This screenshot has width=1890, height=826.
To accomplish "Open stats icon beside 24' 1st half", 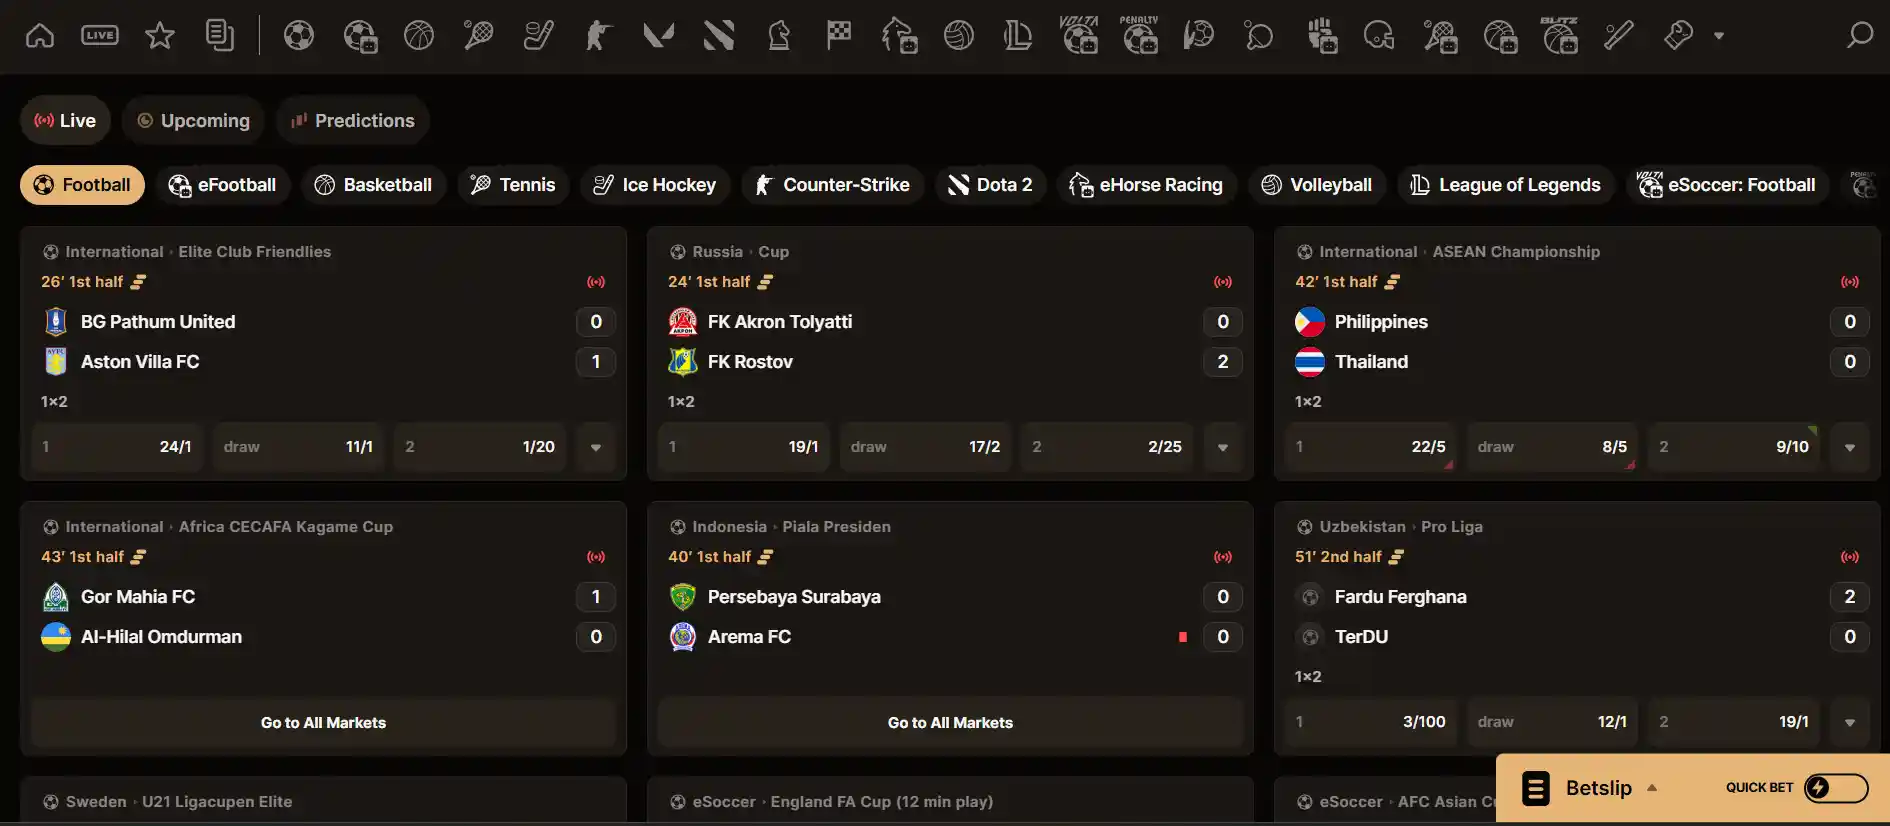I will [x=765, y=282].
